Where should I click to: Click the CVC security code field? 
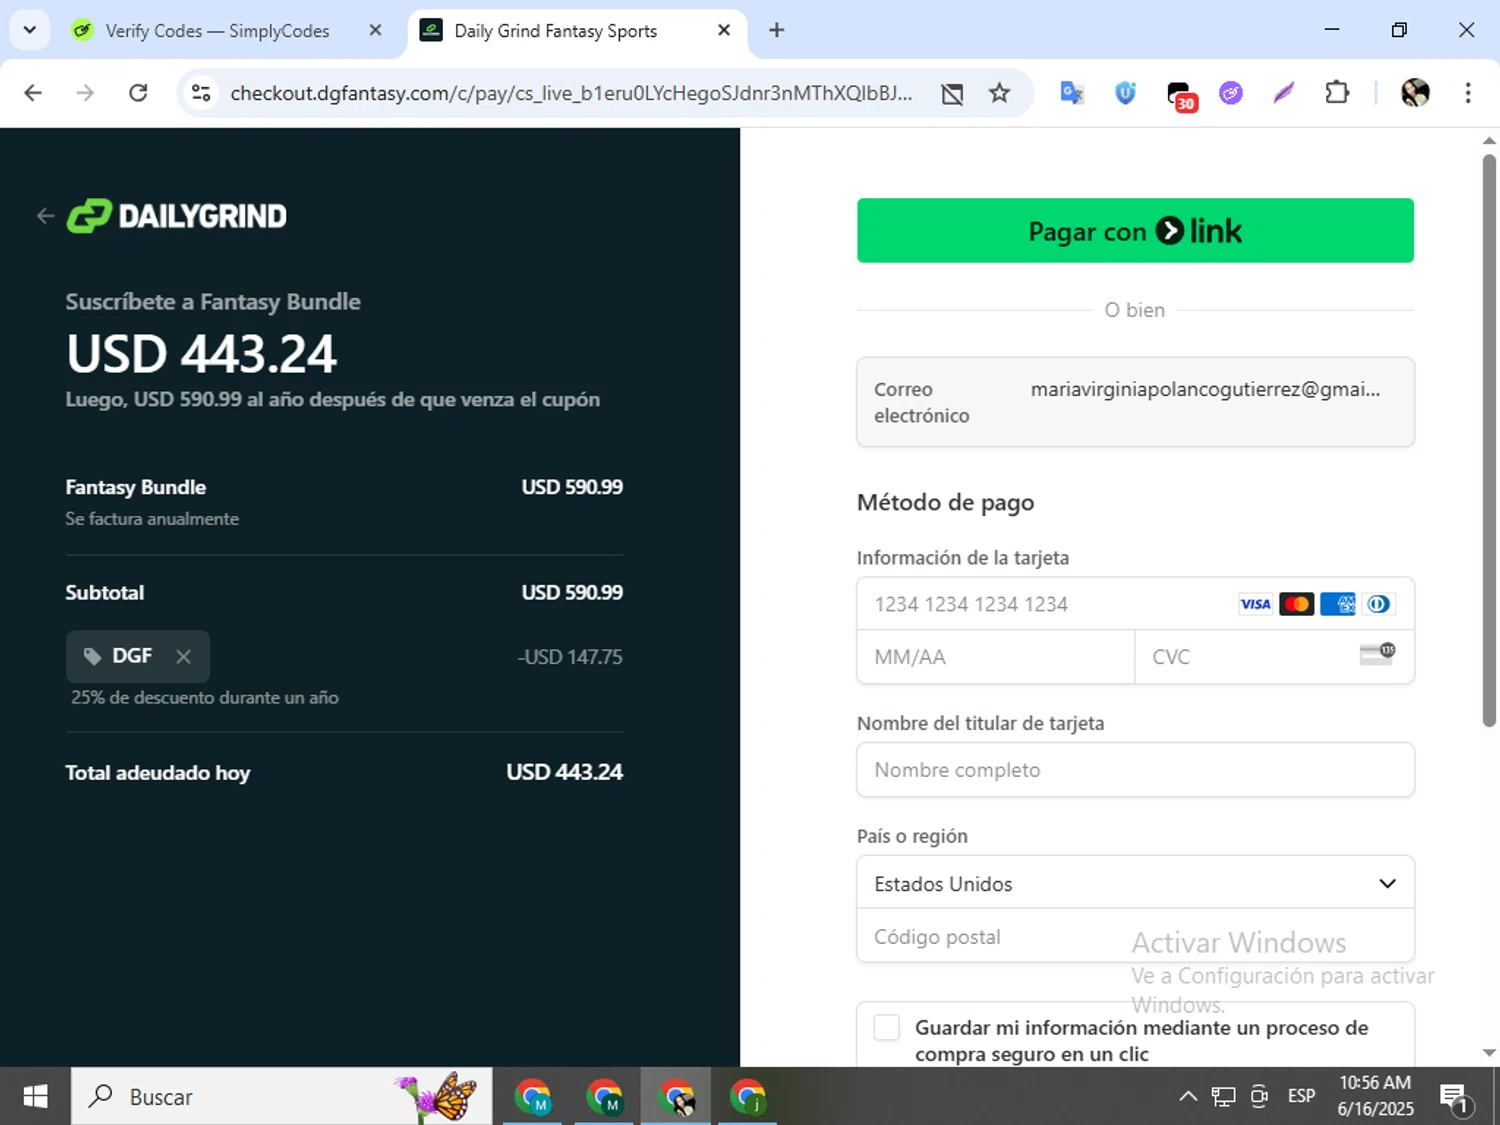pos(1274,657)
